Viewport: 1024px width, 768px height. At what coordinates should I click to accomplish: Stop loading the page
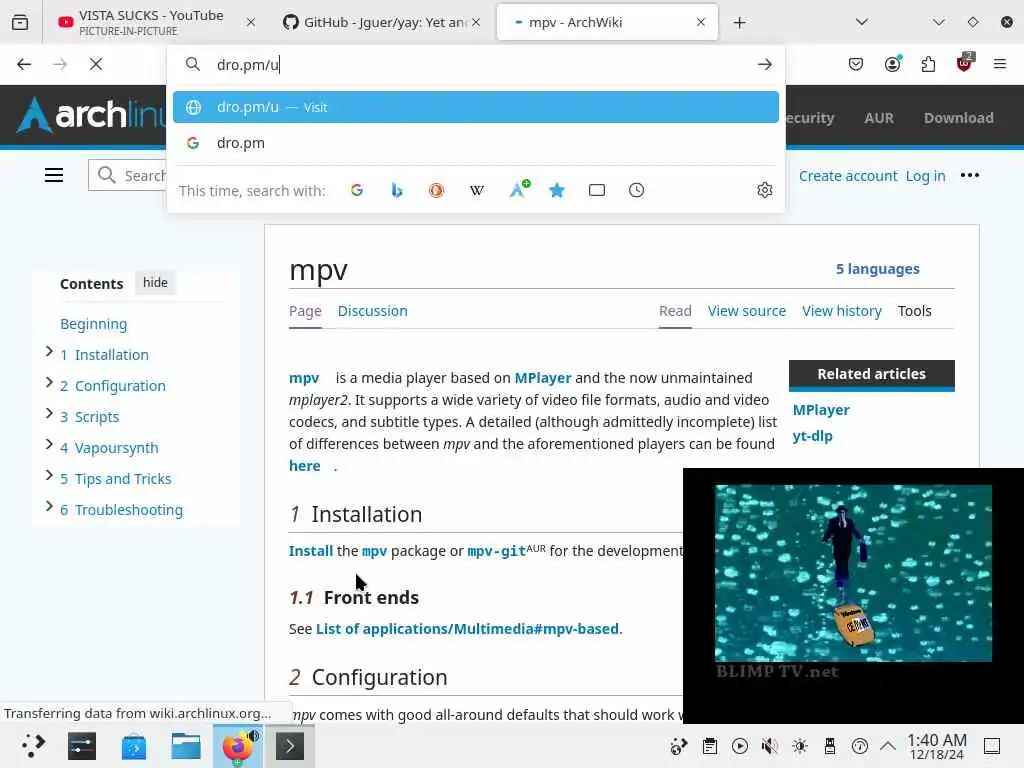click(x=96, y=64)
